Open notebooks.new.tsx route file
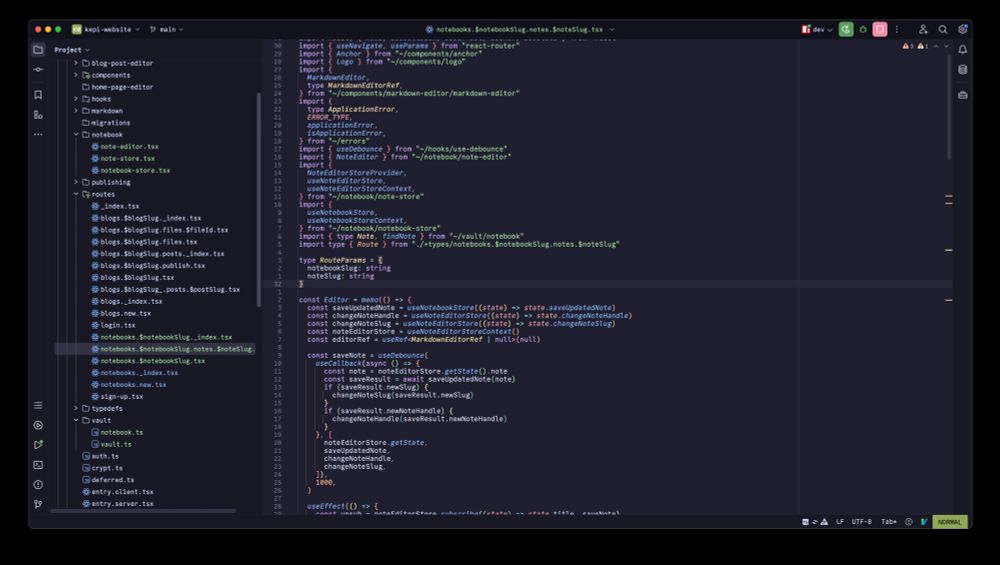Viewport: 1000px width, 565px height. 128,385
